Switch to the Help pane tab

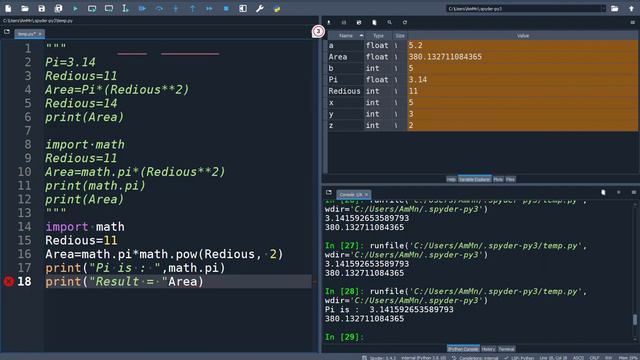coord(451,179)
